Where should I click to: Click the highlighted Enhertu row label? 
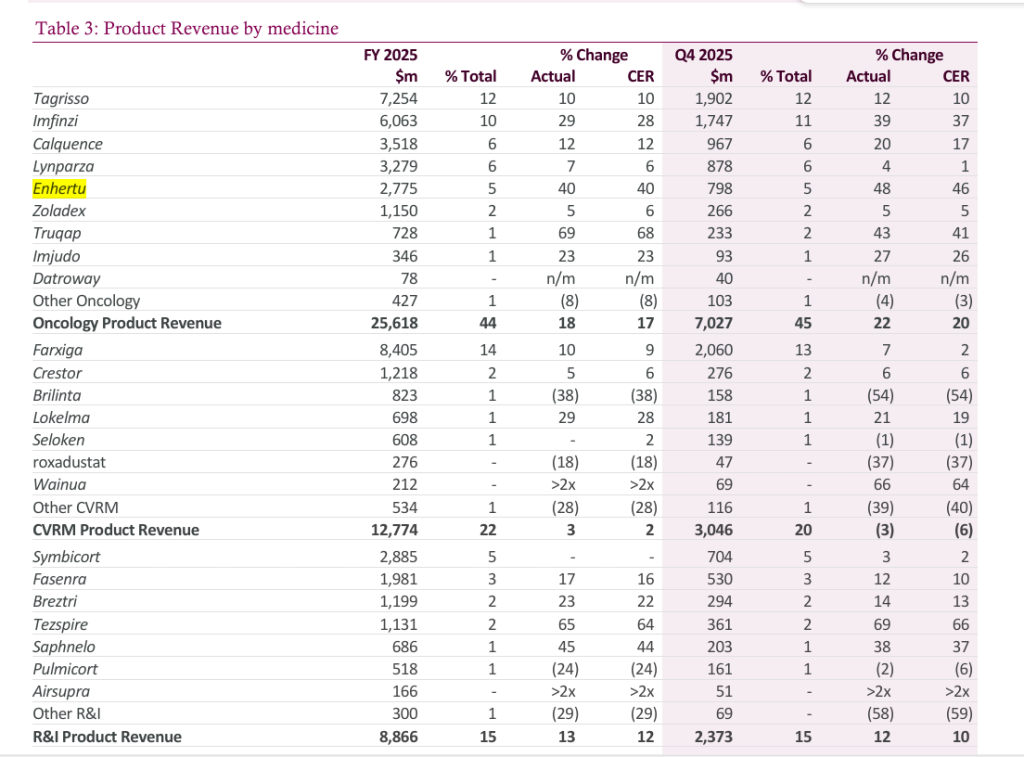click(60, 188)
